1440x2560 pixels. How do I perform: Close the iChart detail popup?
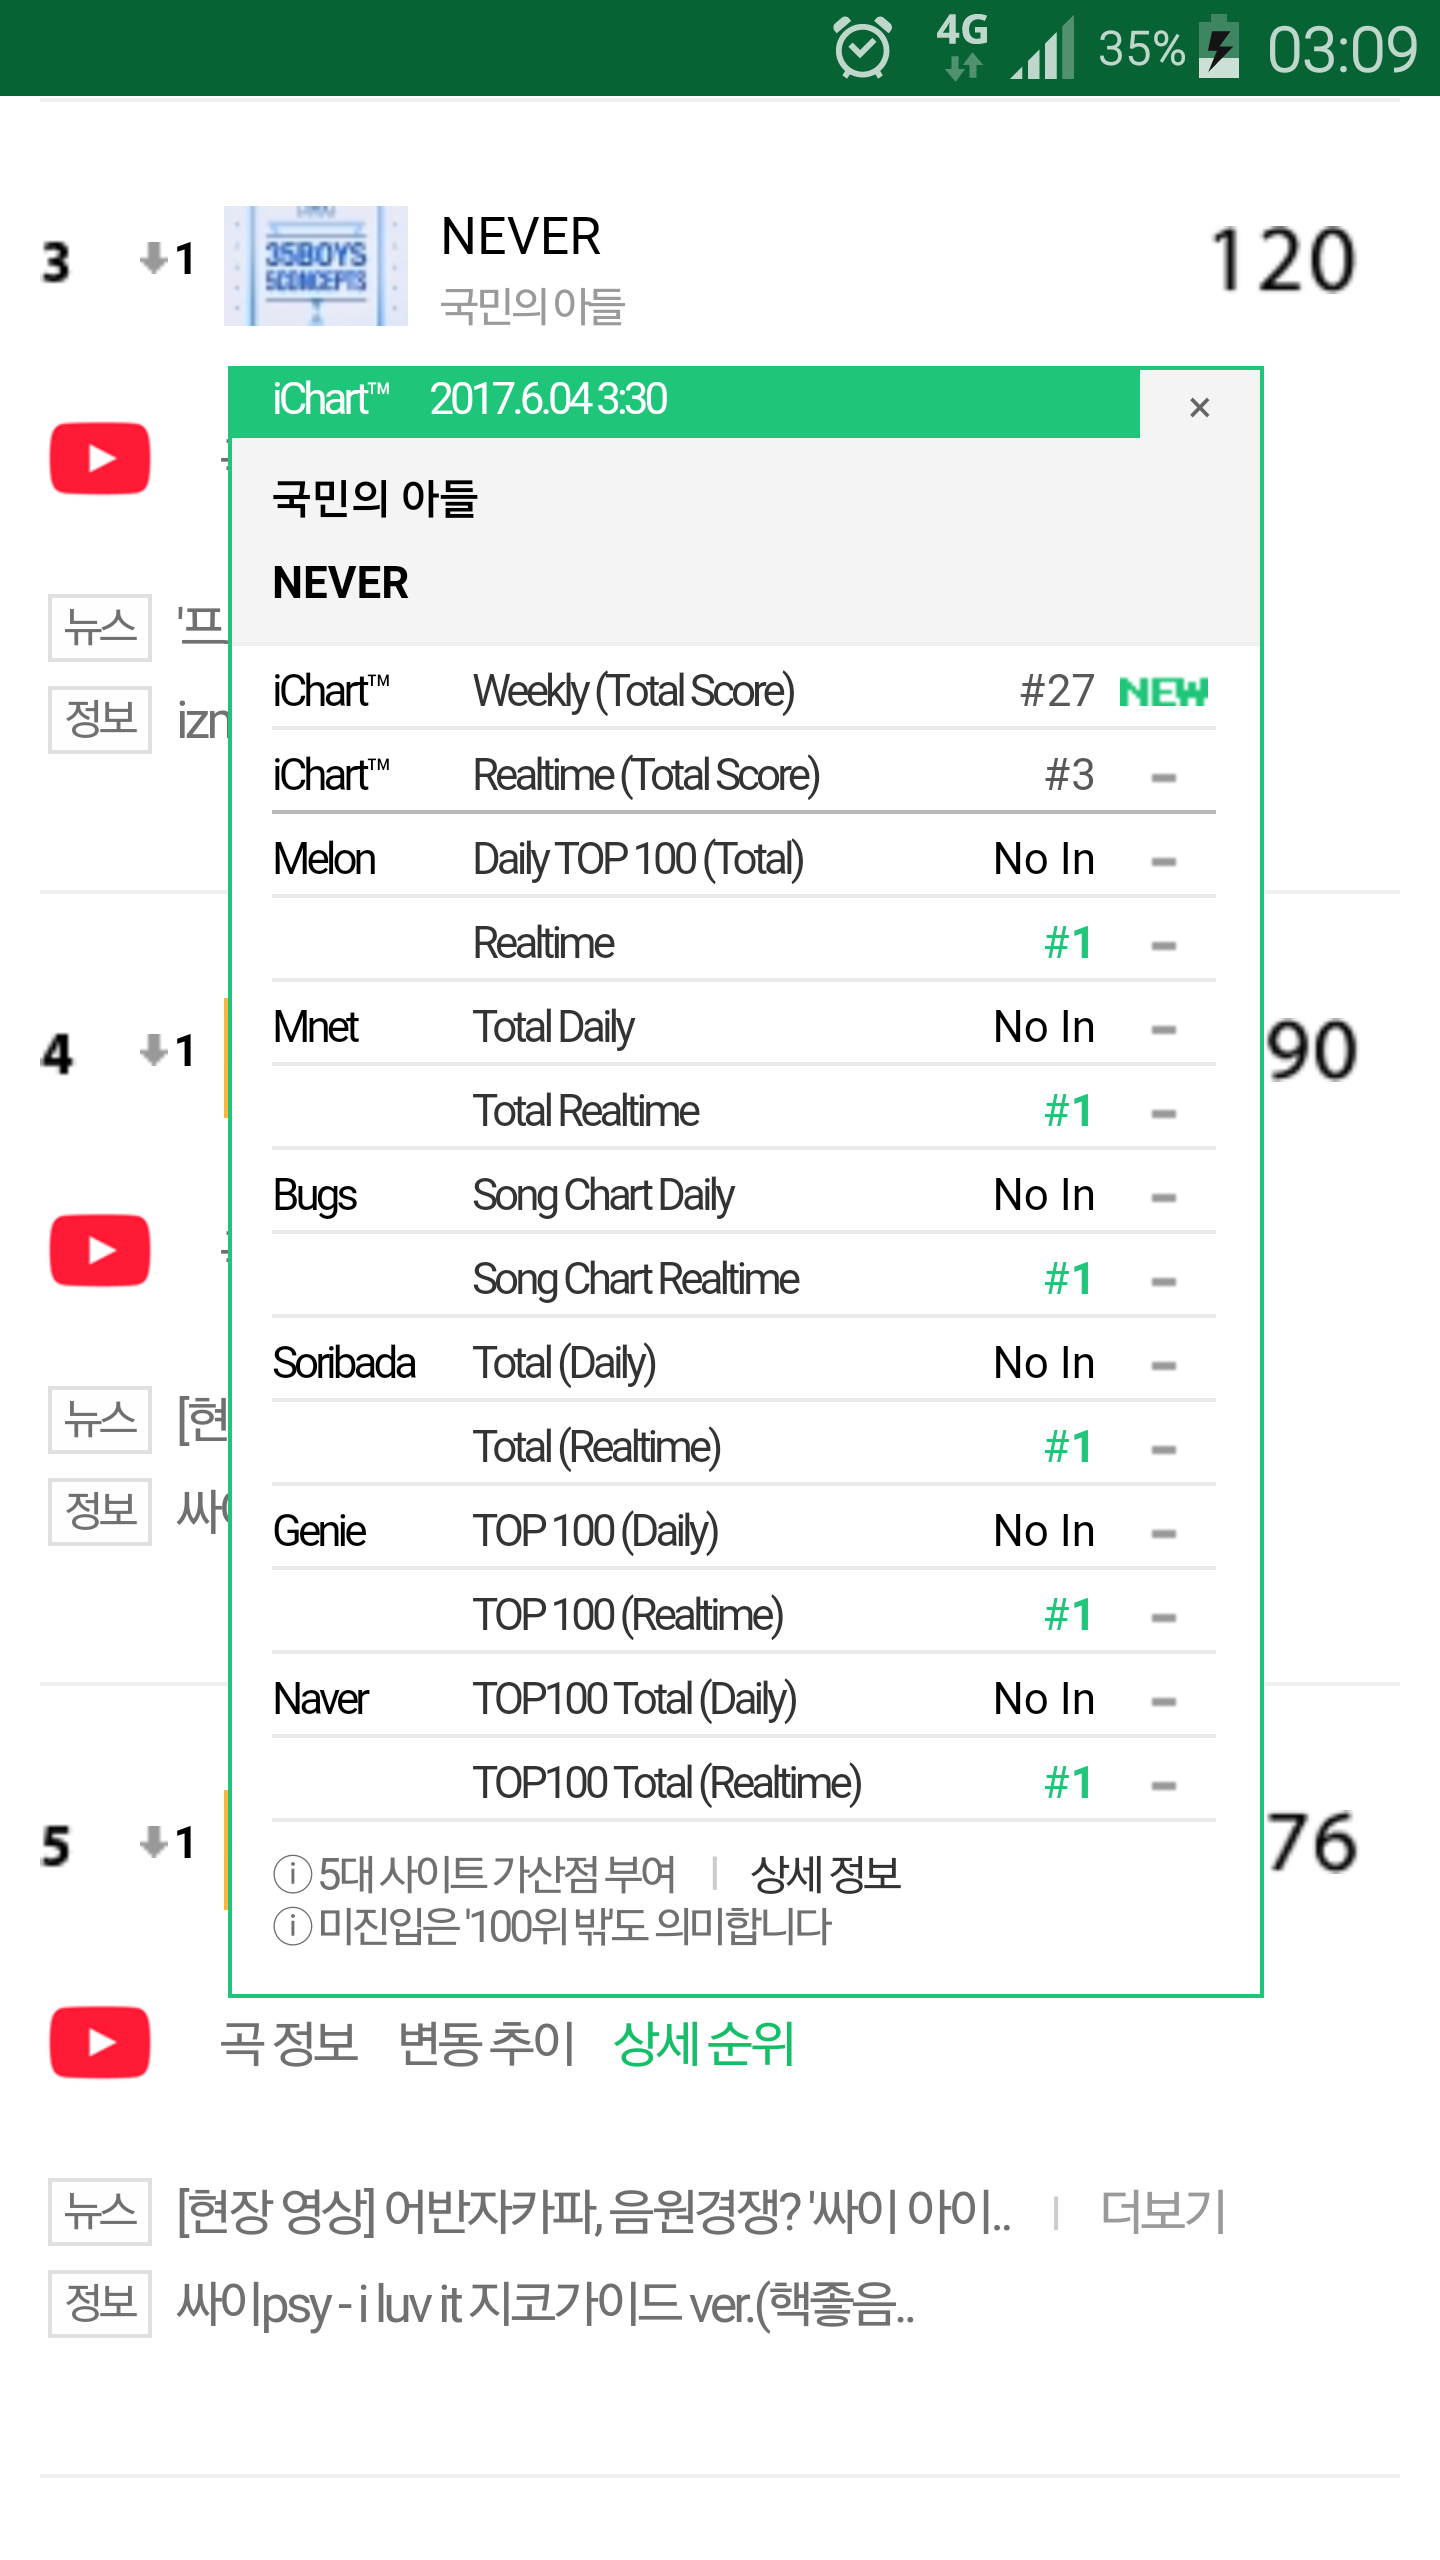[1199, 407]
